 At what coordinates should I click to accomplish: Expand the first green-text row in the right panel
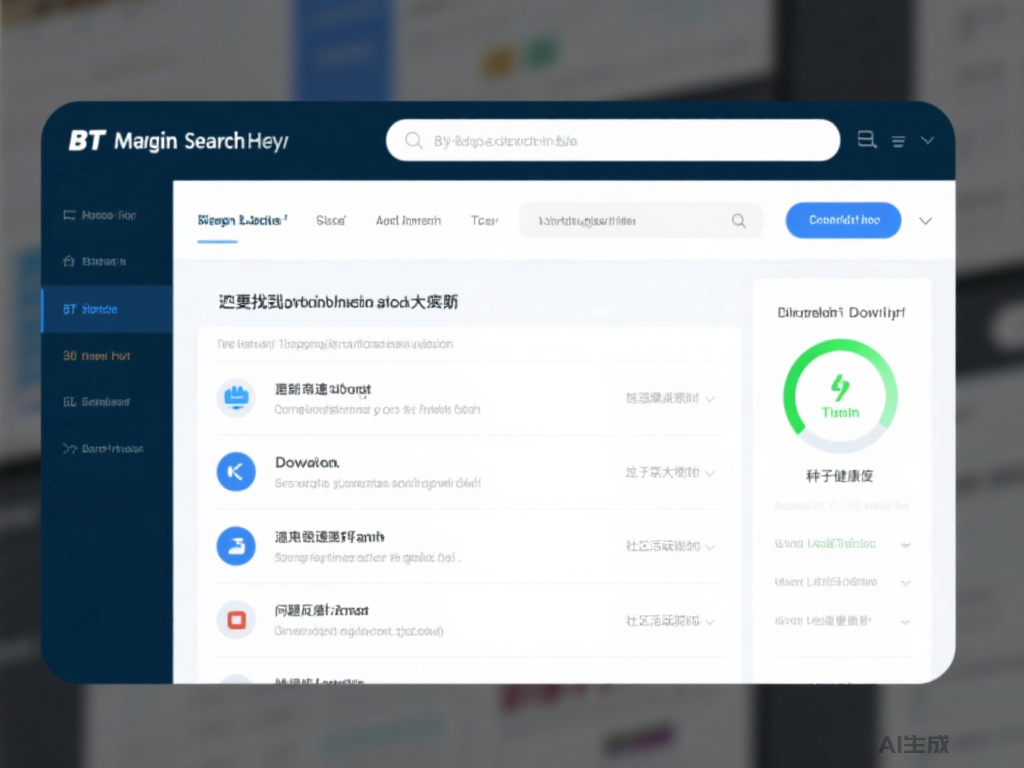[x=905, y=545]
